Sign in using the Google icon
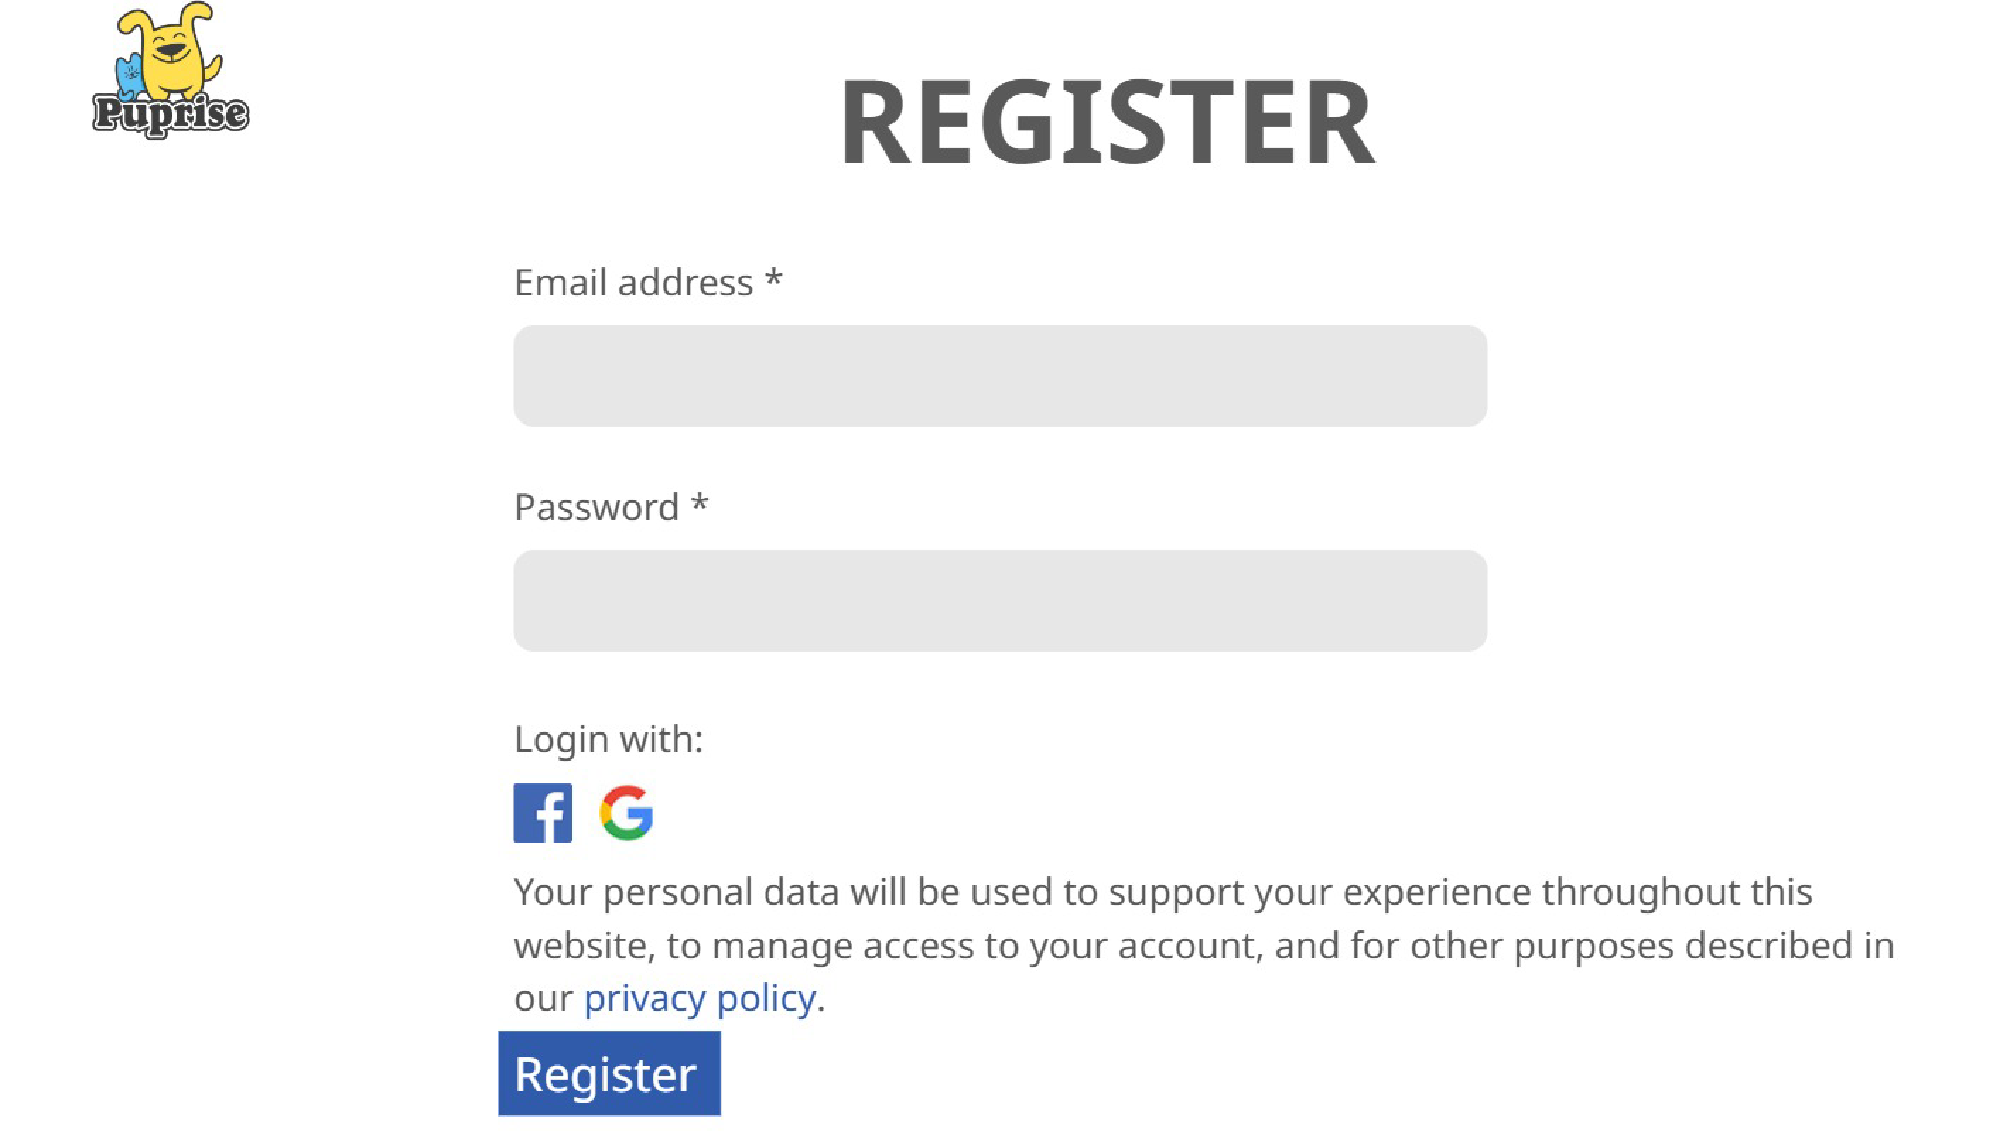The width and height of the screenshot is (2000, 1137). [627, 813]
